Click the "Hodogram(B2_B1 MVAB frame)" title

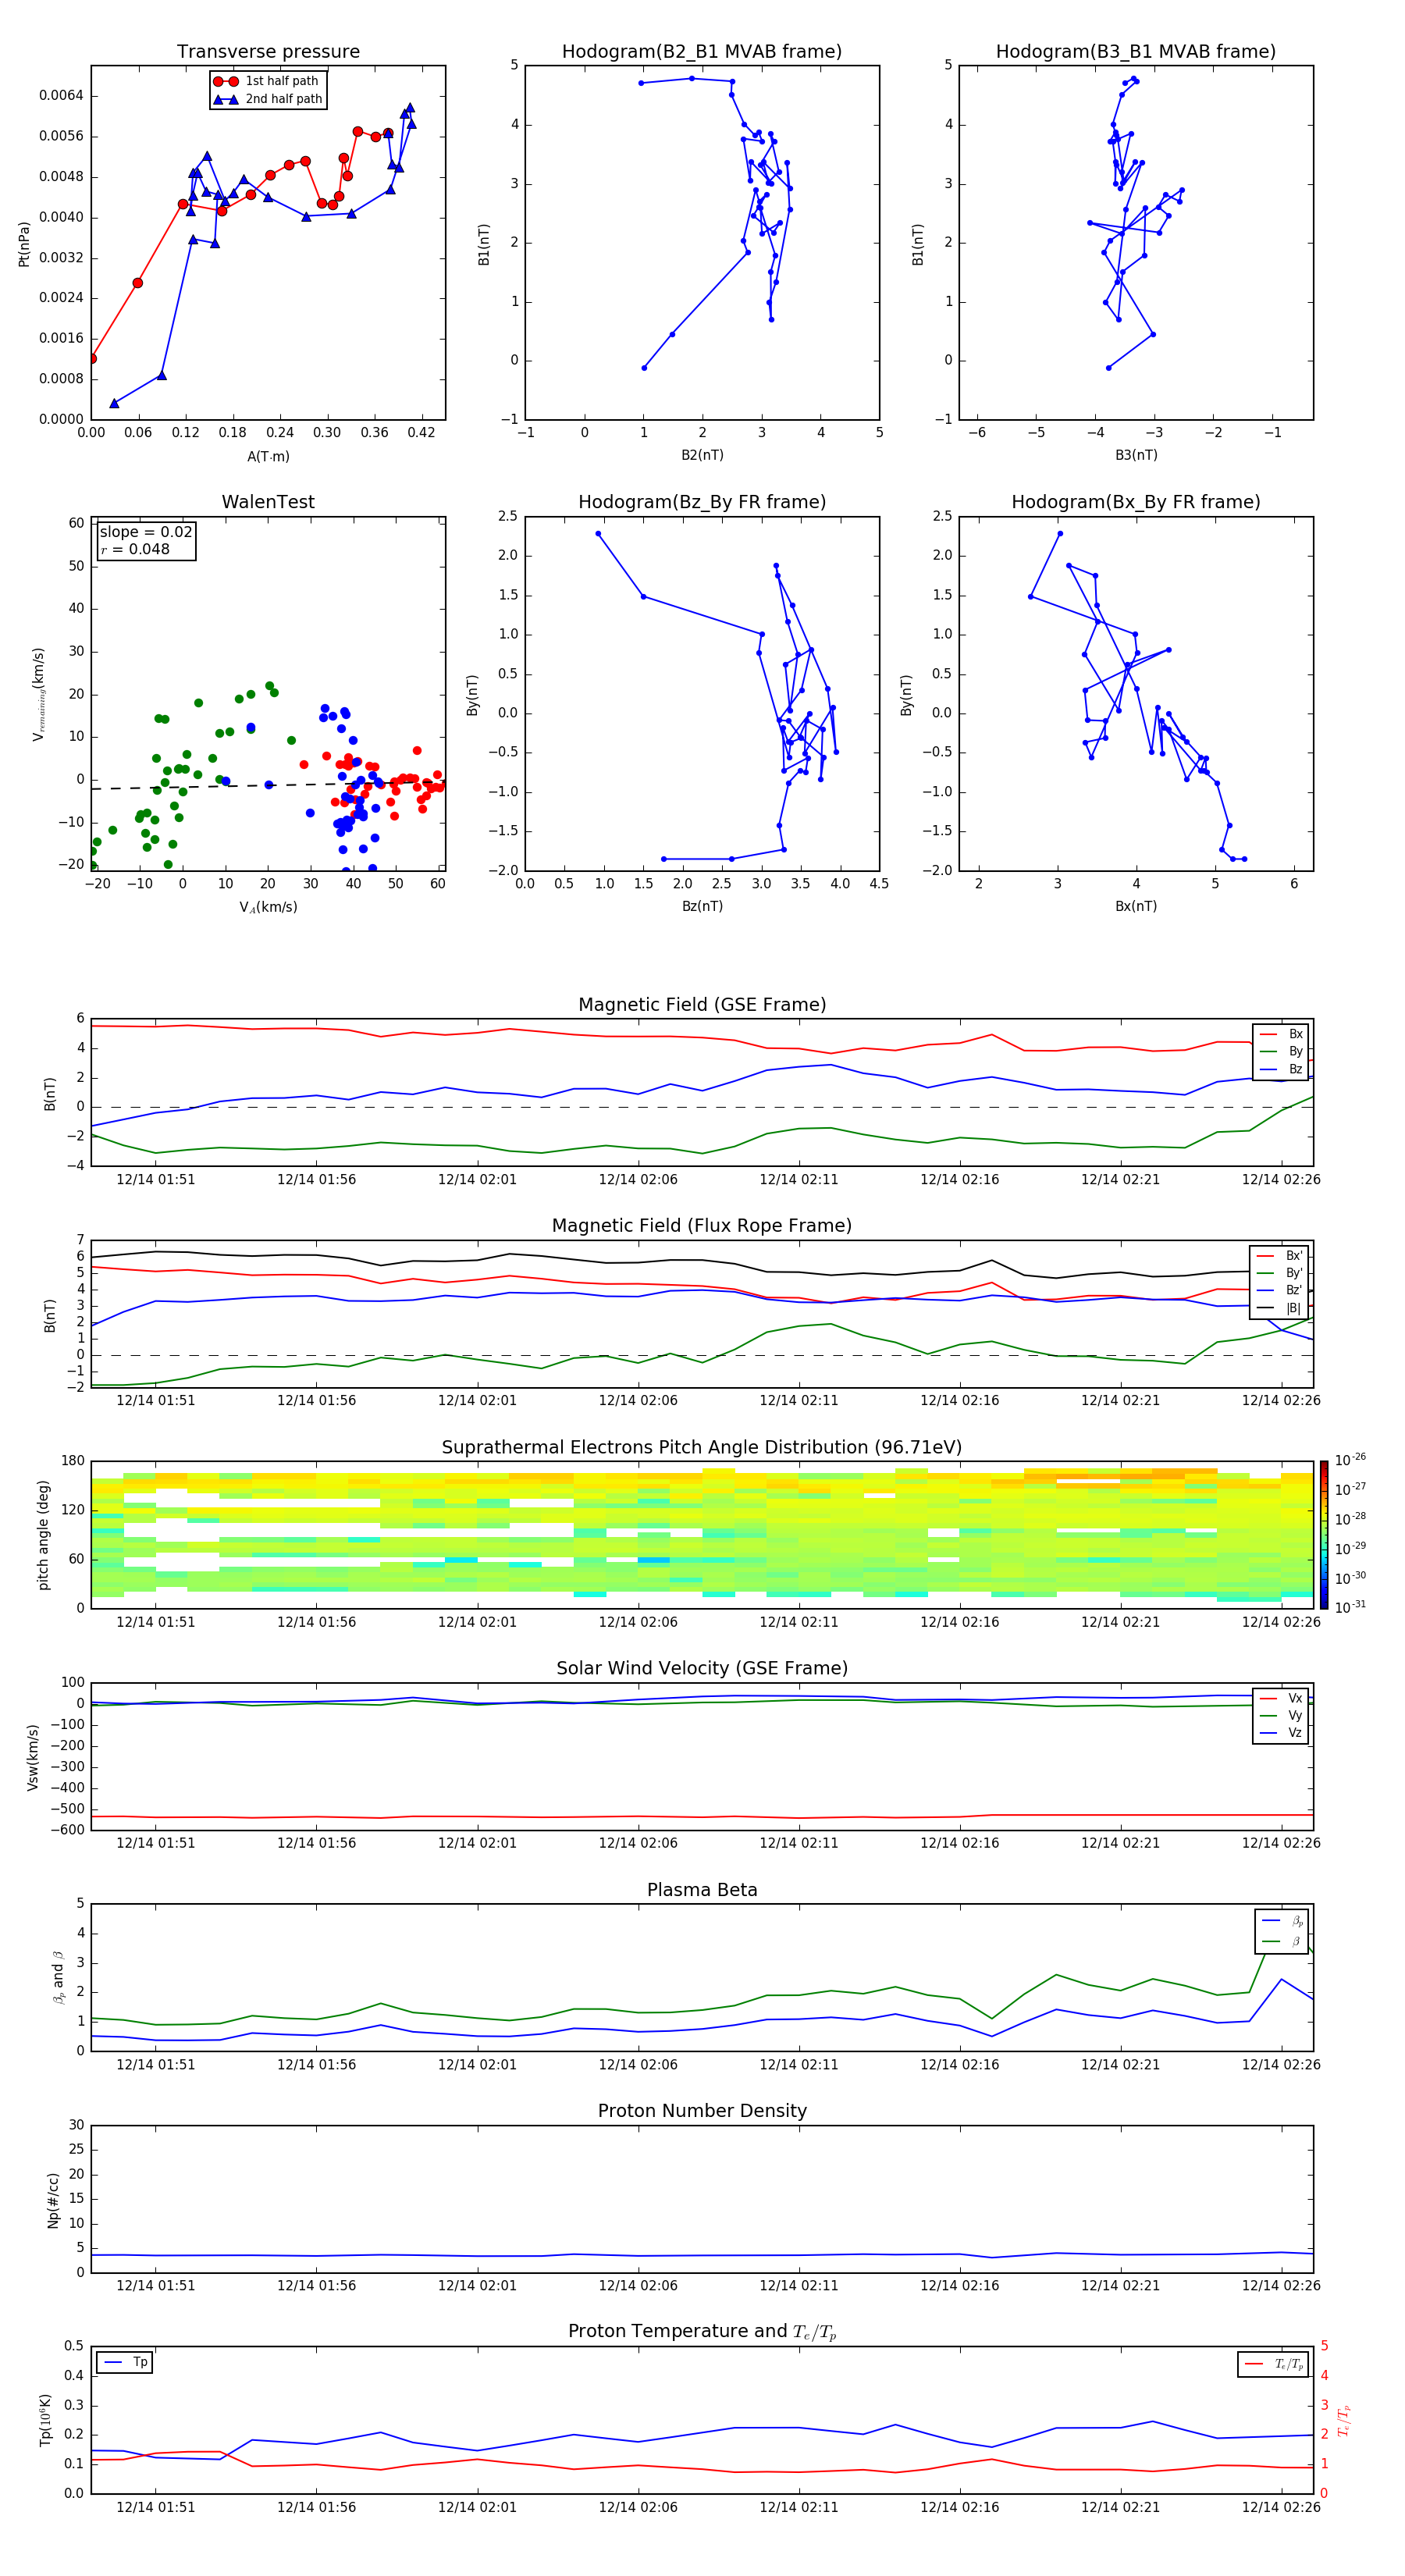click(x=702, y=52)
